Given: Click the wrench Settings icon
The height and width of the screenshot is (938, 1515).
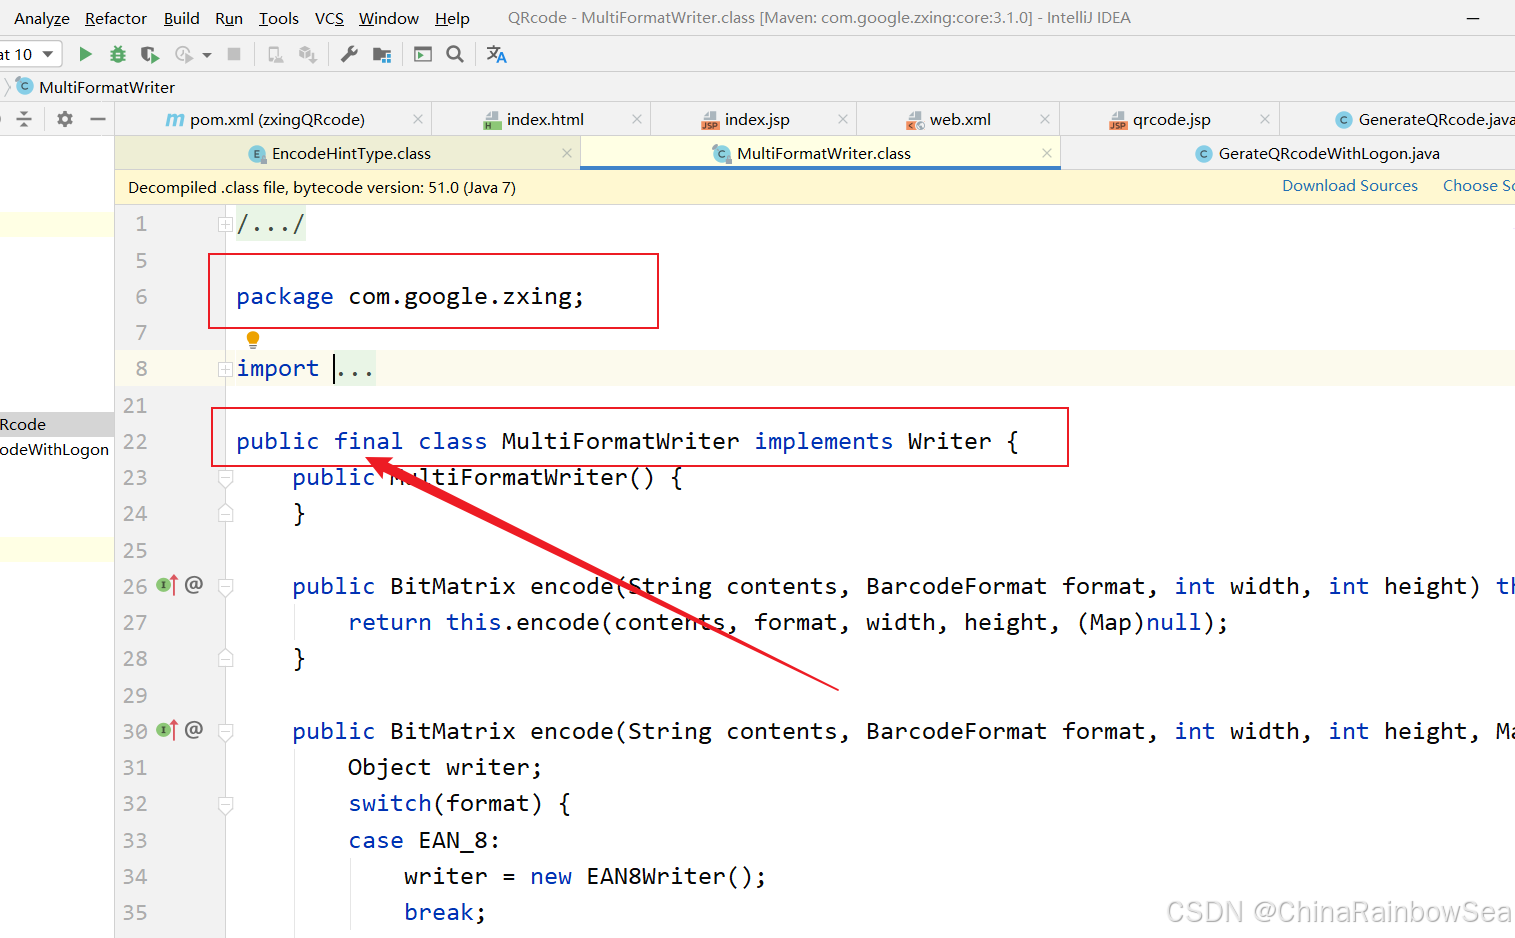Looking at the screenshot, I should [349, 54].
